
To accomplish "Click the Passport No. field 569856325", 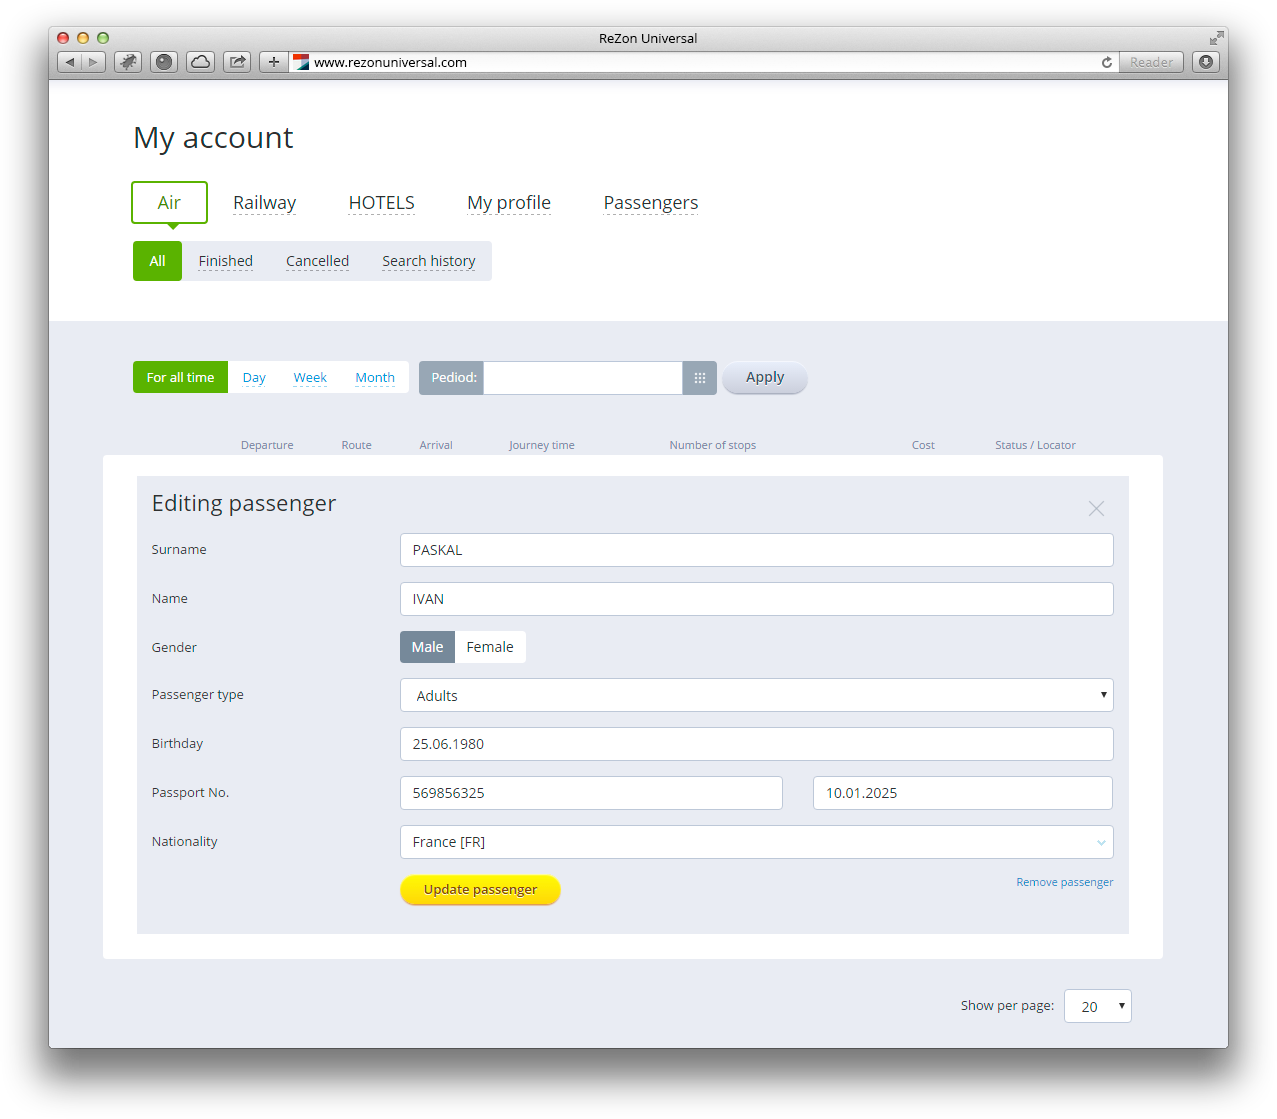I will 591,793.
